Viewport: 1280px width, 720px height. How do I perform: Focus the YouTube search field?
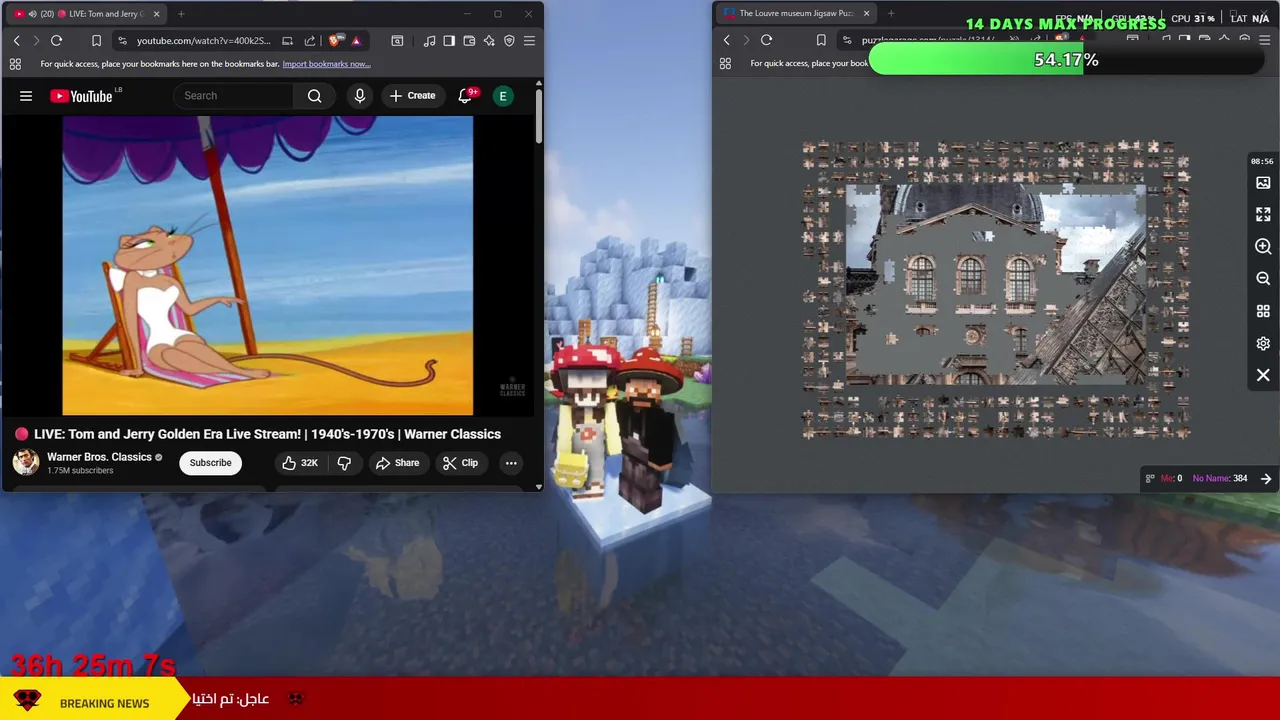[234, 96]
